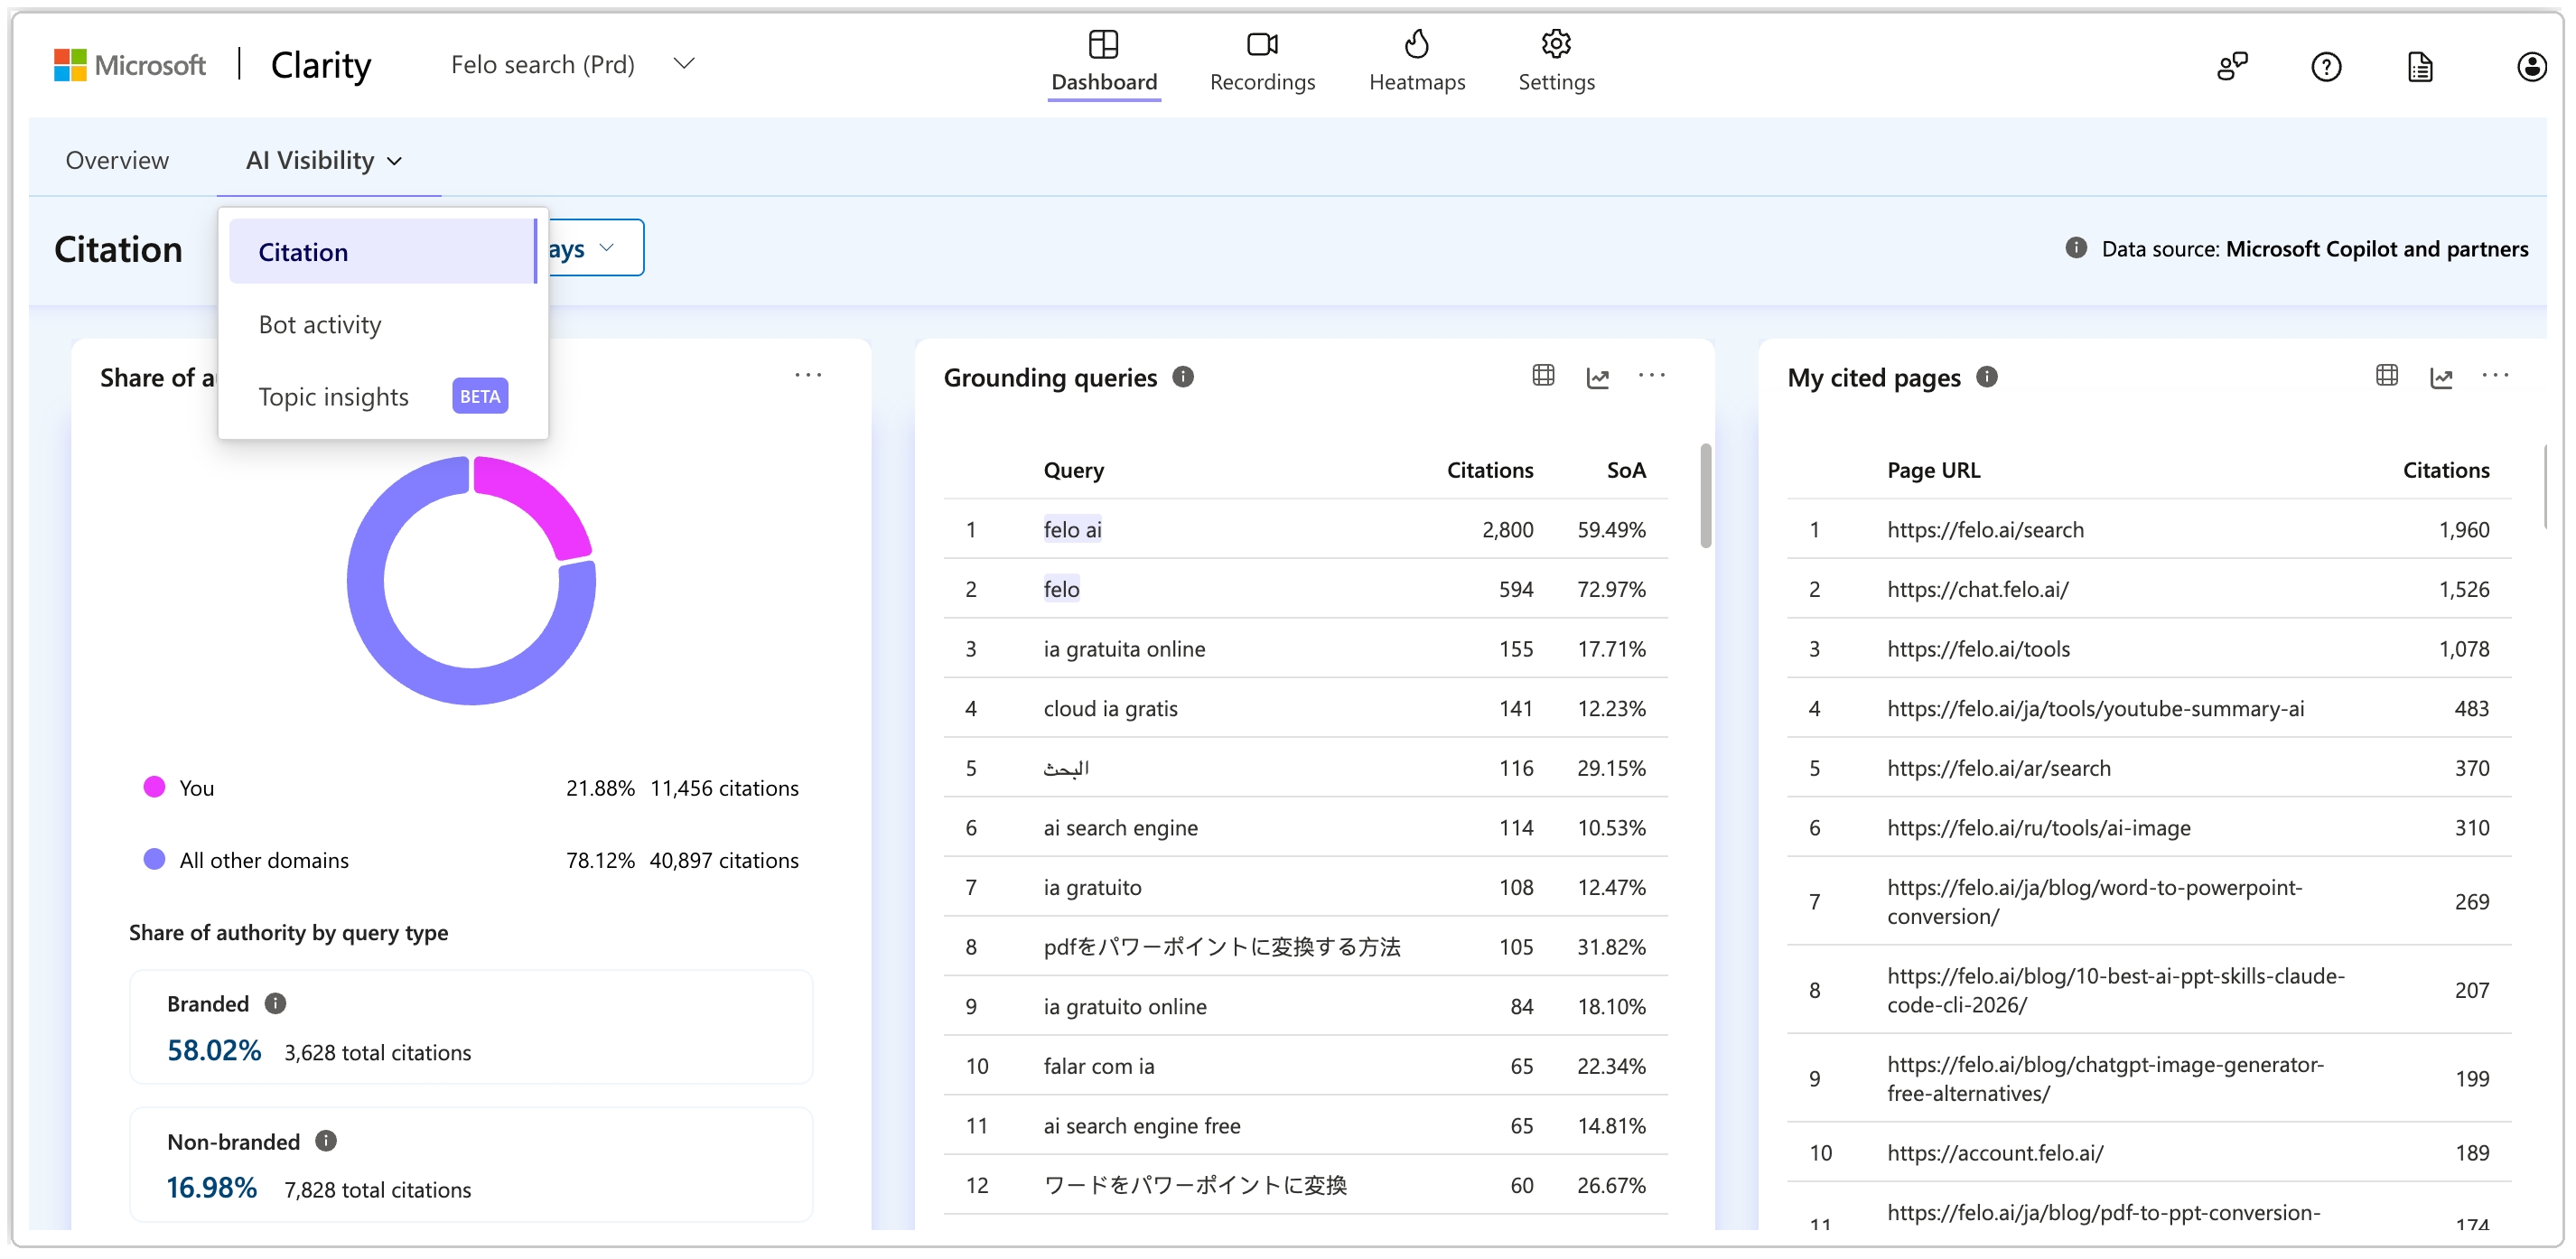Open the date range days dropdown
Screen dimensions: 2576x1259
(x=595, y=248)
